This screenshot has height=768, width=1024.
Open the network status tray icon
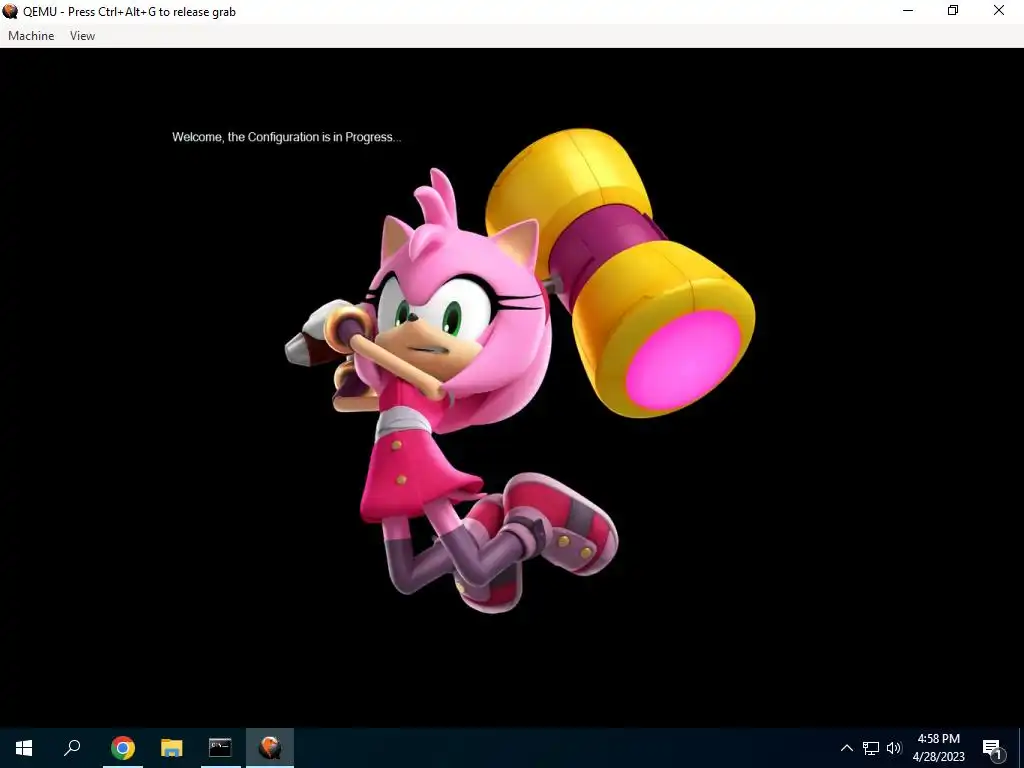pyautogui.click(x=871, y=748)
